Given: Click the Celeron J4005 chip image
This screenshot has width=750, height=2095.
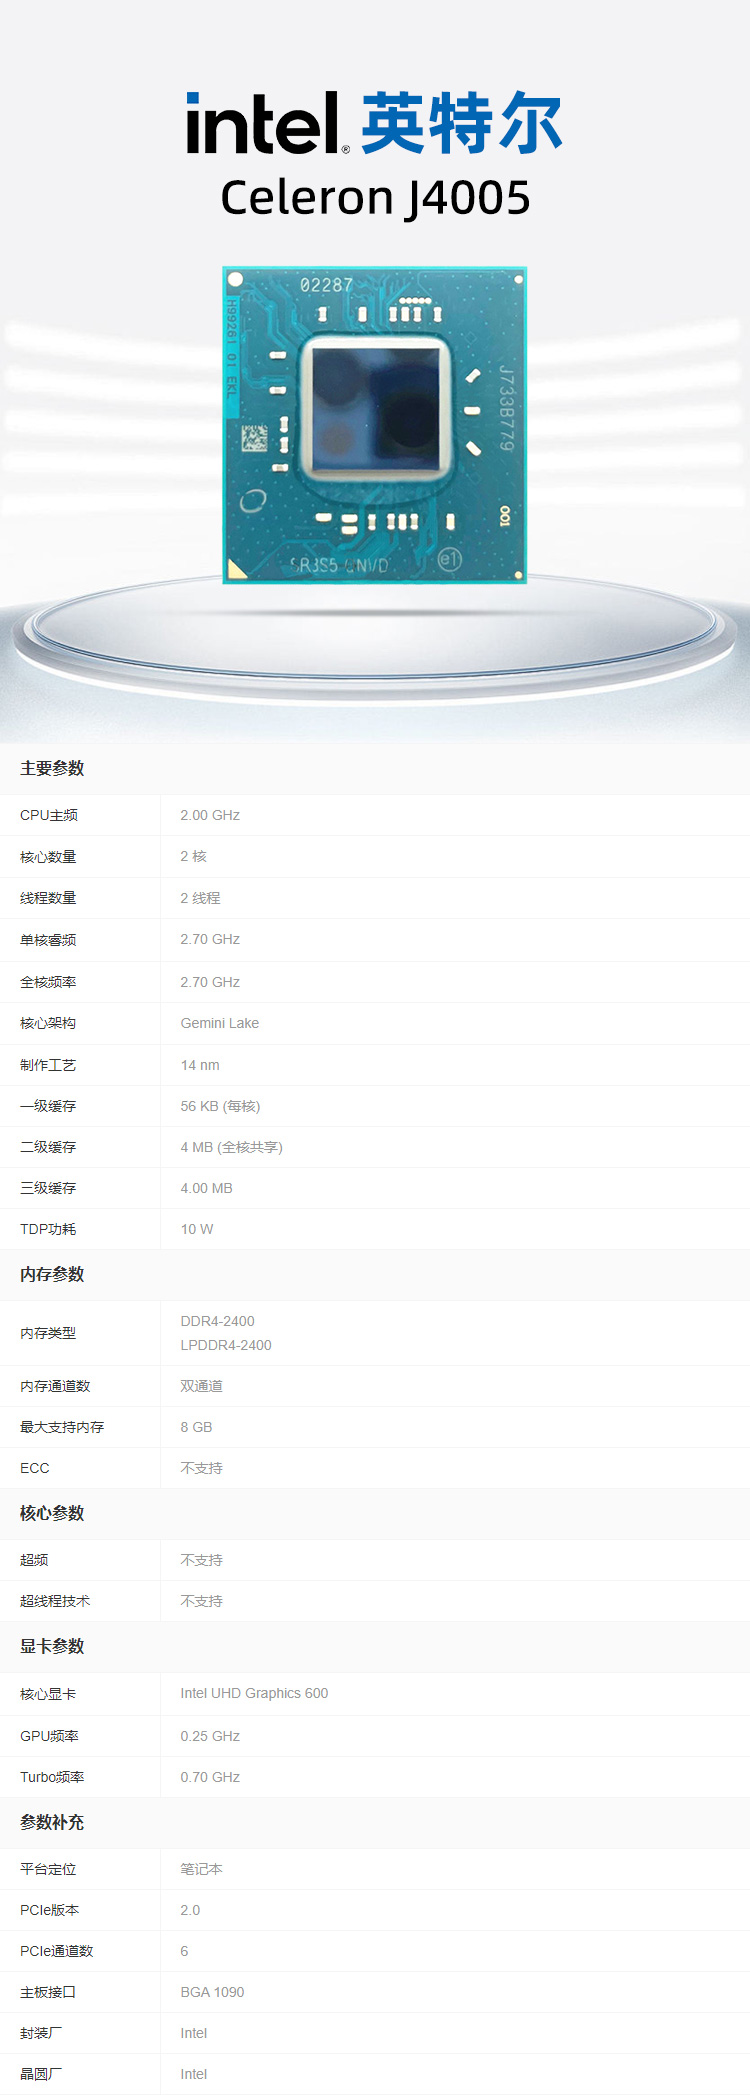Looking at the screenshot, I should 374,425.
